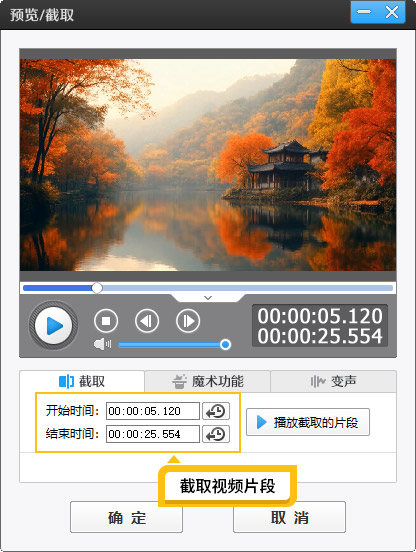416x552 pixels.
Task: Click the video preview thumbnail
Action: point(208,165)
